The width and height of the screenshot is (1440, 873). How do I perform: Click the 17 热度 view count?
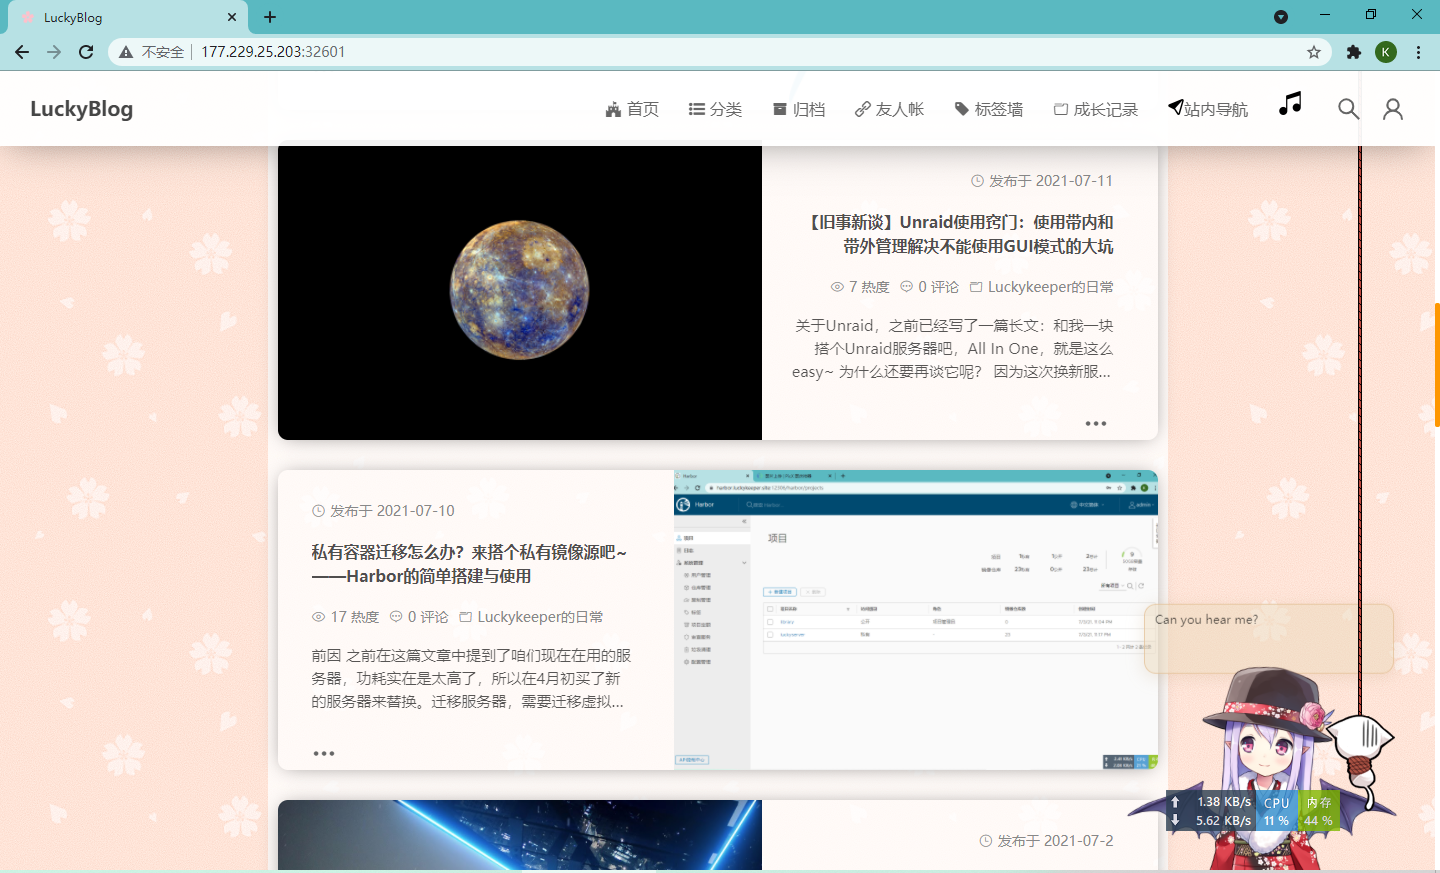345,617
